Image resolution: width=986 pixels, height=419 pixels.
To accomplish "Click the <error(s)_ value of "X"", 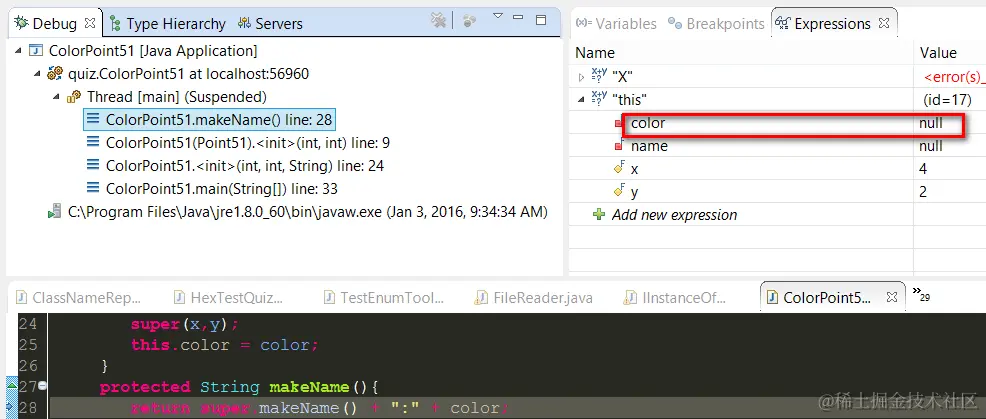I will coord(955,77).
